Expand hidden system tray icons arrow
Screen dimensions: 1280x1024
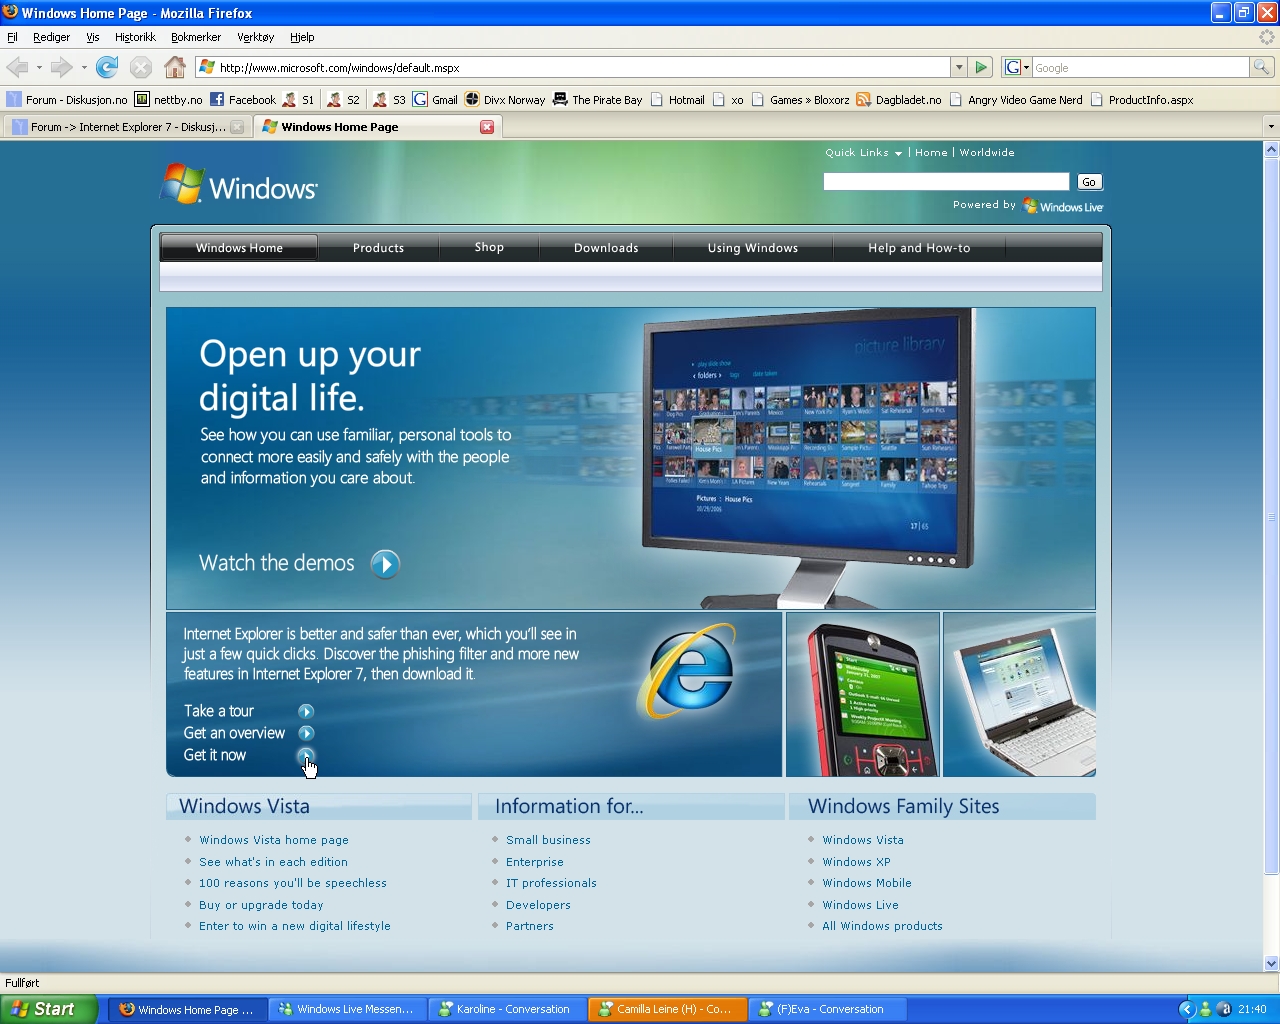point(1187,1009)
